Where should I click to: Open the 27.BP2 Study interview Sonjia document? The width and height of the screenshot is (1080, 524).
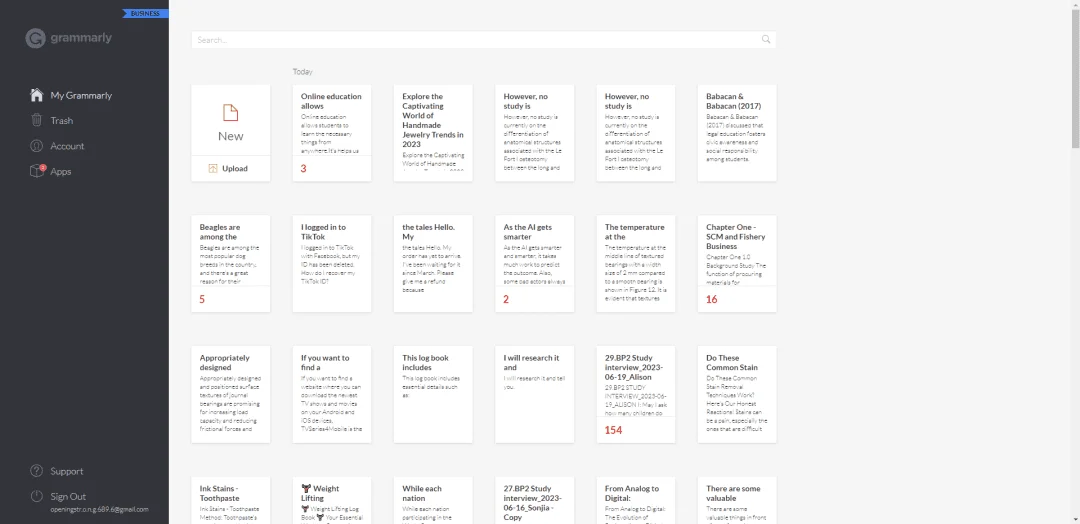(534, 501)
